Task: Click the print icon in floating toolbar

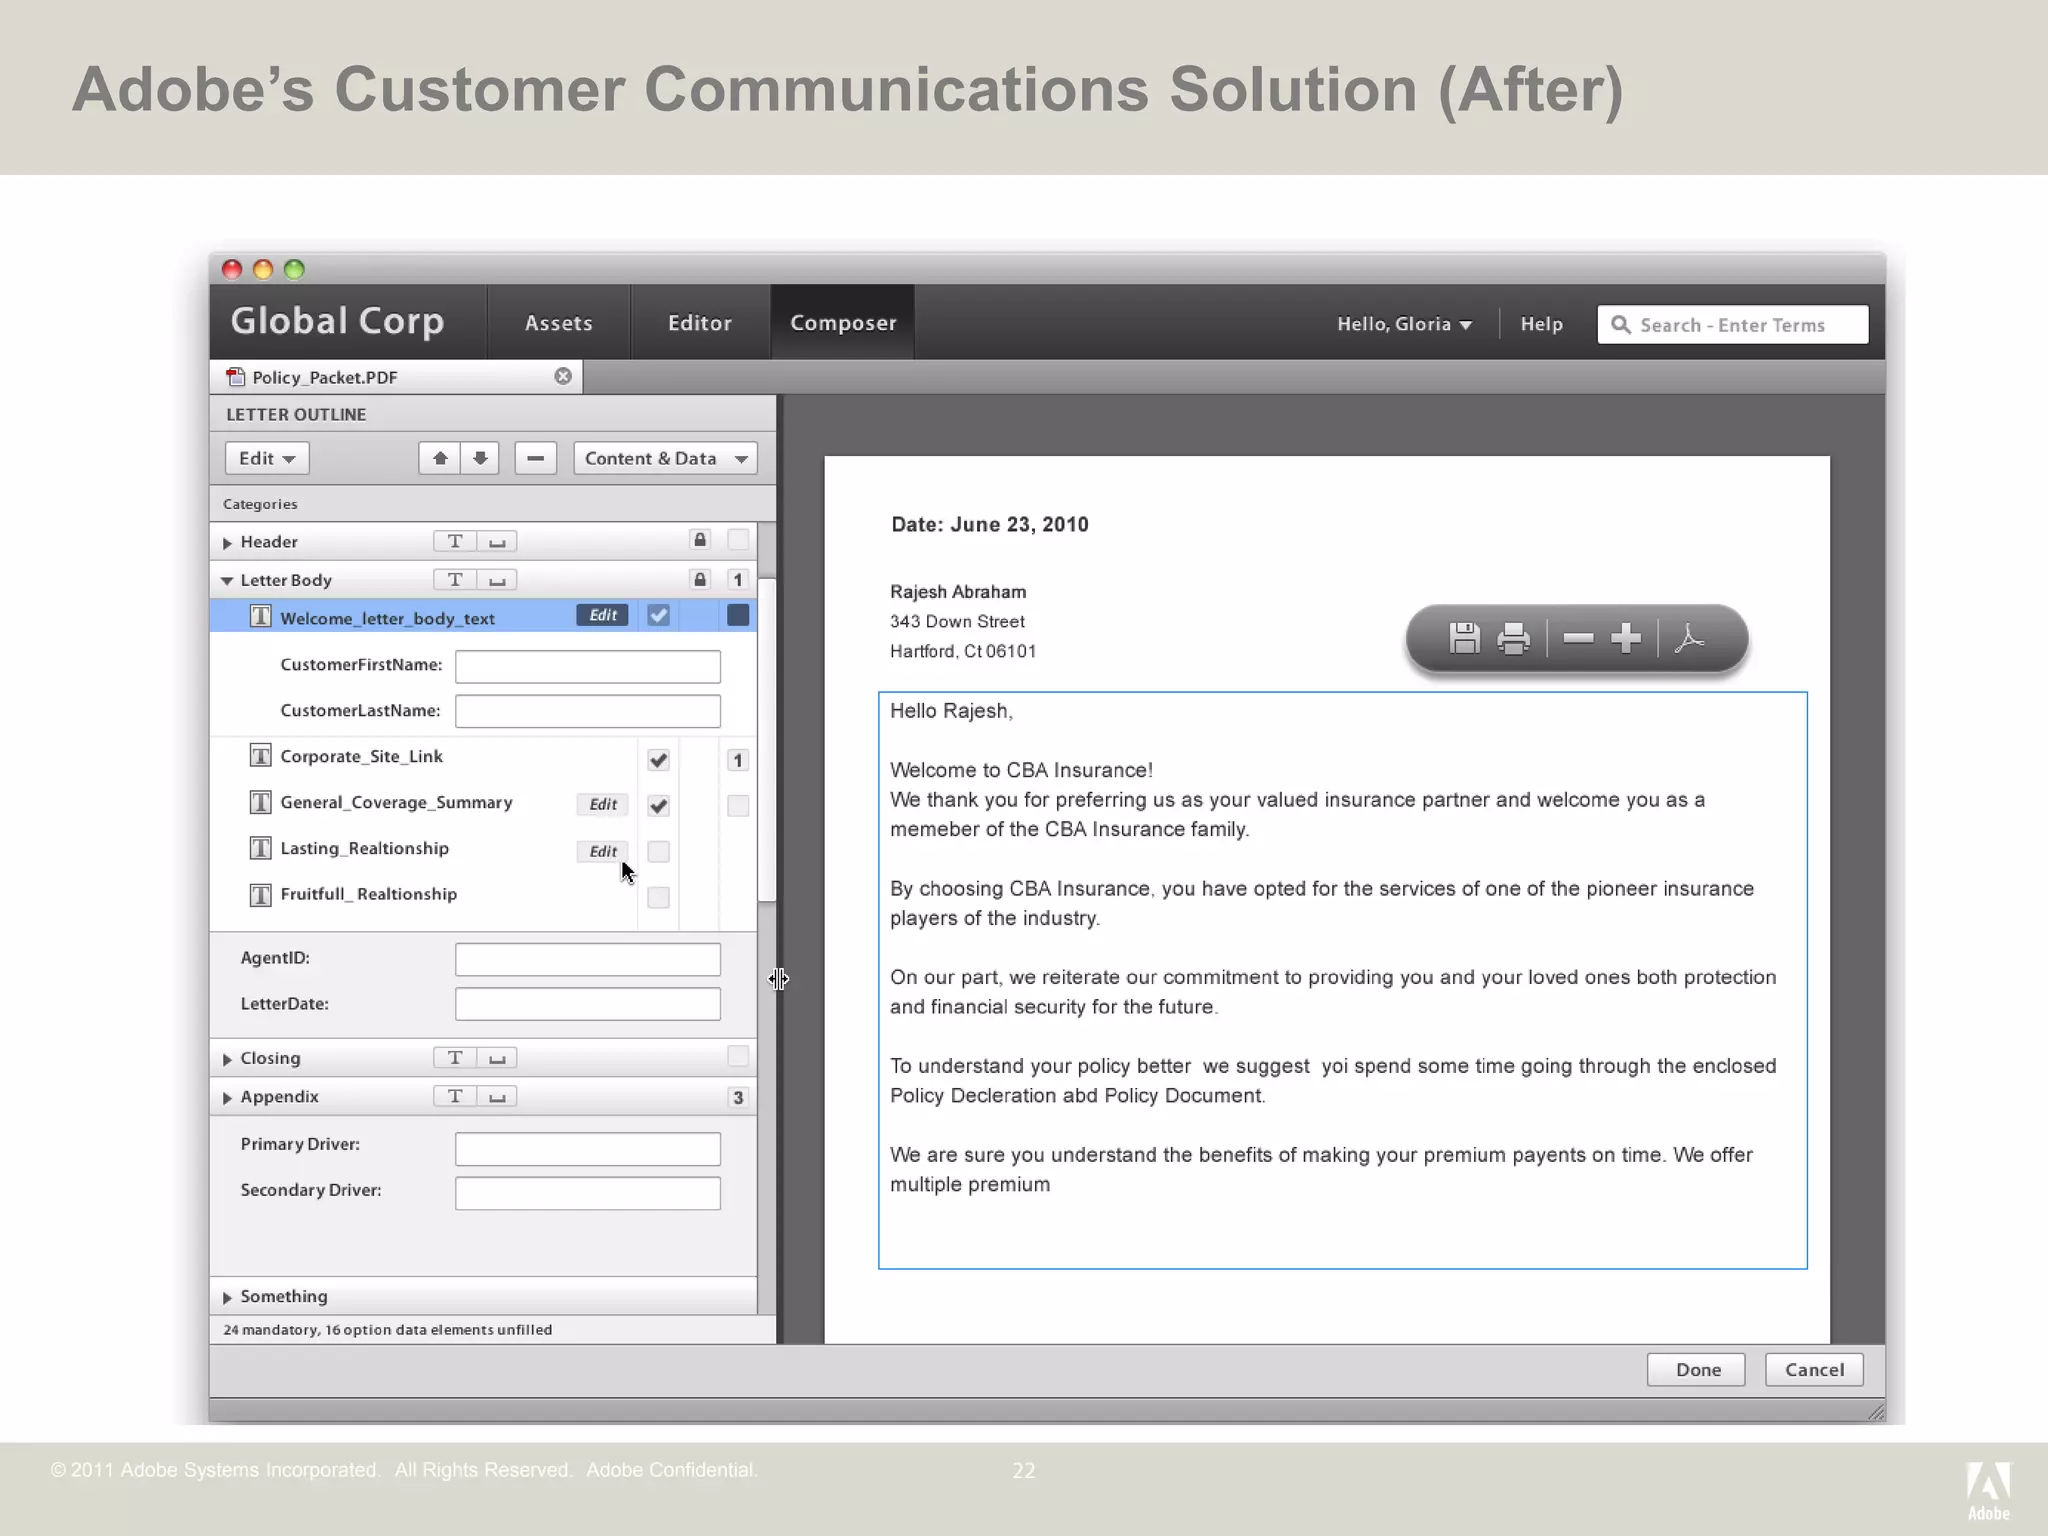Action: pos(1513,638)
